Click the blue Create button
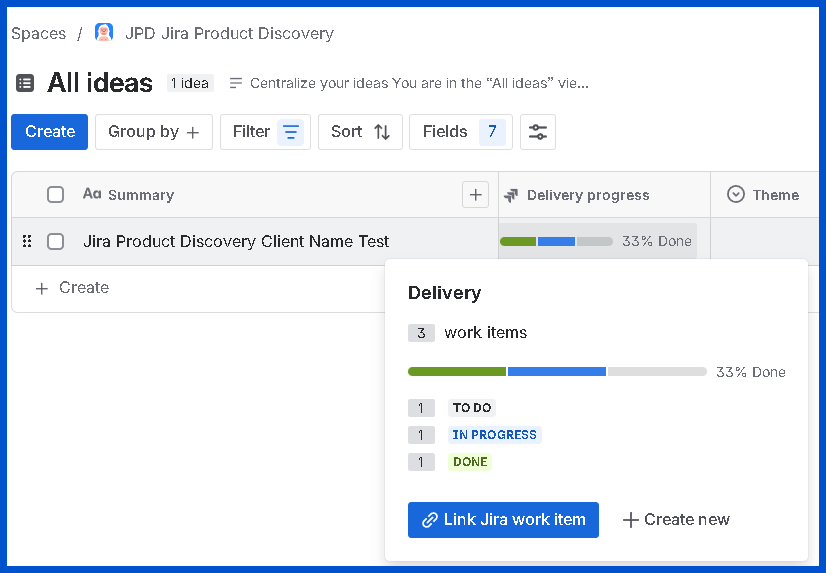The height and width of the screenshot is (573, 826). (x=50, y=132)
